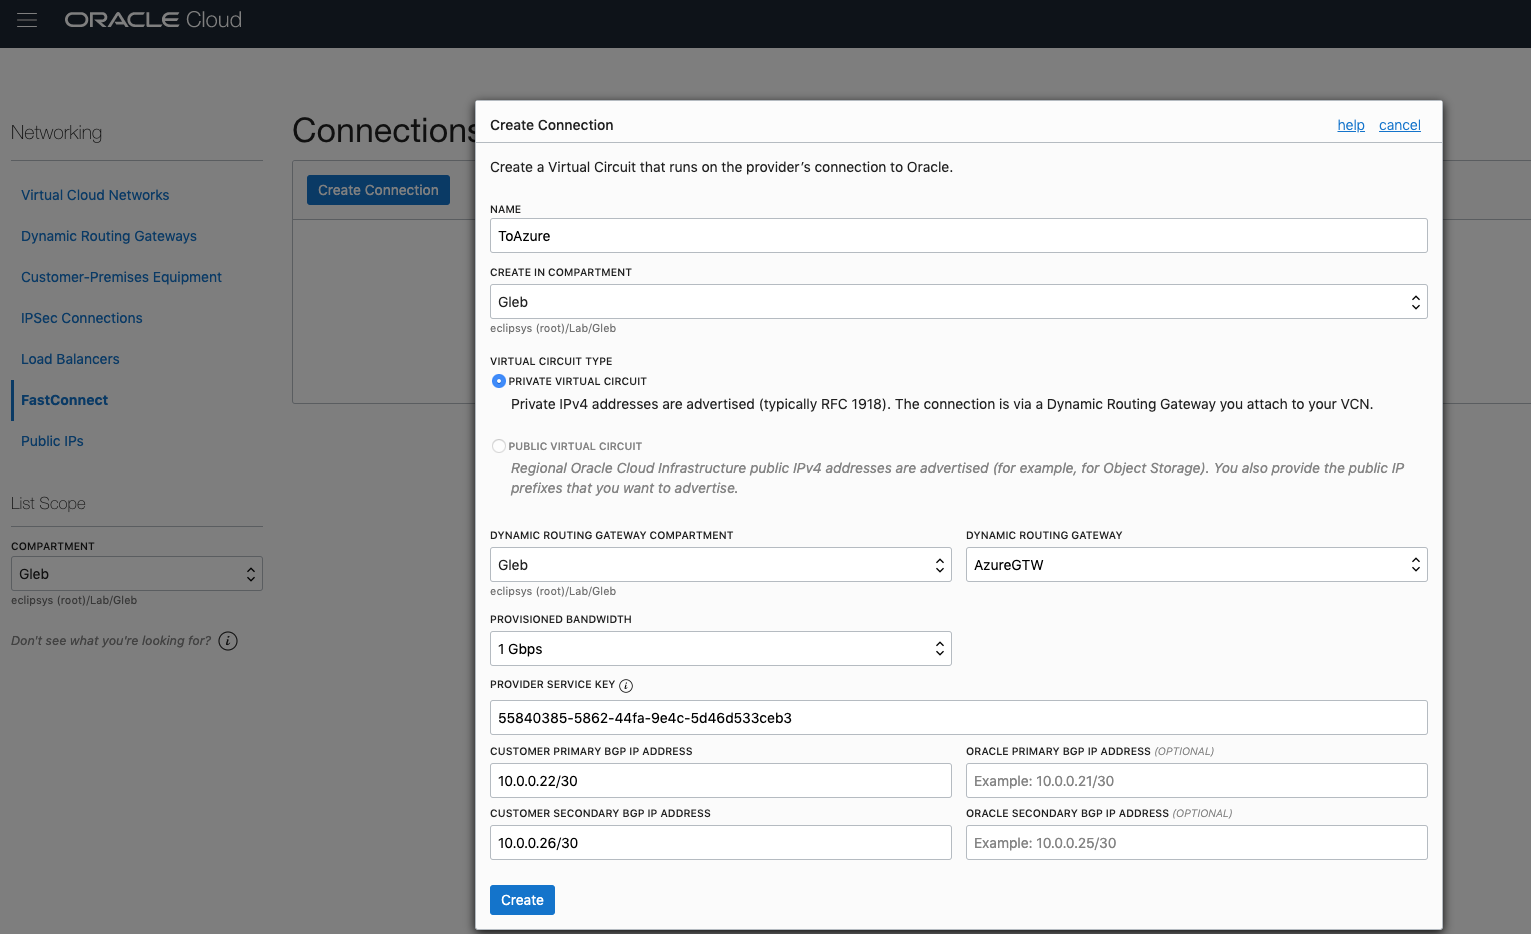Click the Provider Service Key info icon
1531x934 pixels.
coord(626,685)
